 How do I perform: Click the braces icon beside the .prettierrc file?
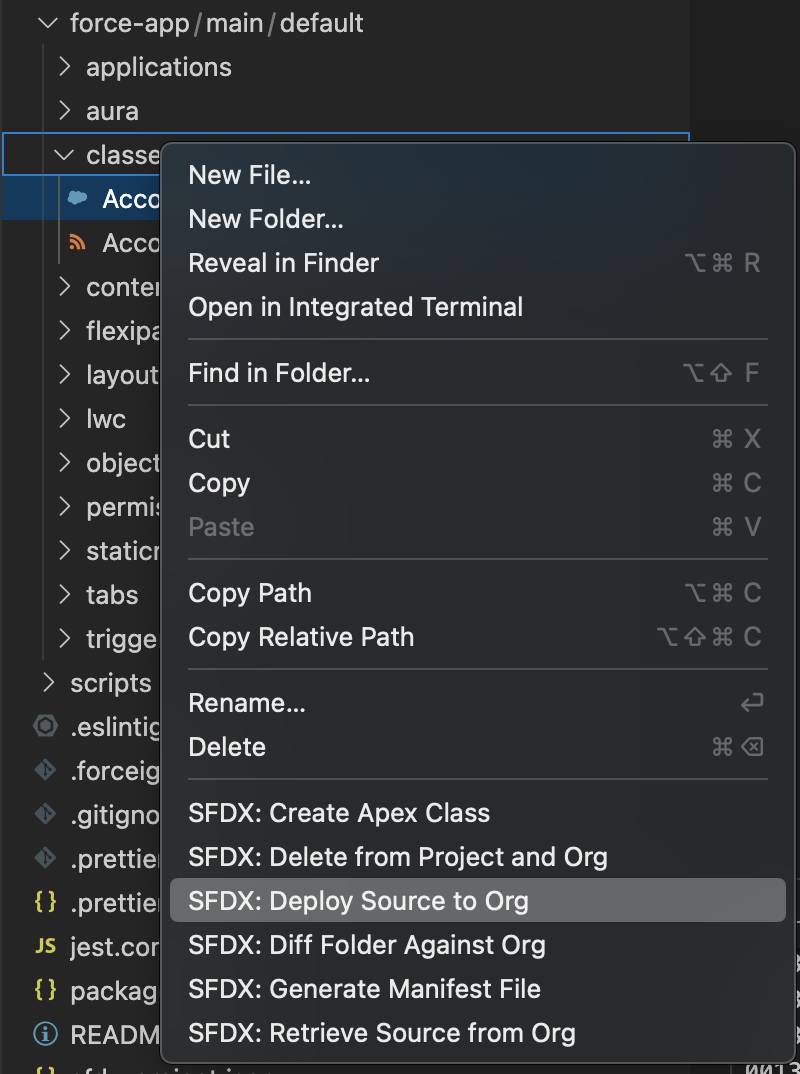tap(44, 903)
